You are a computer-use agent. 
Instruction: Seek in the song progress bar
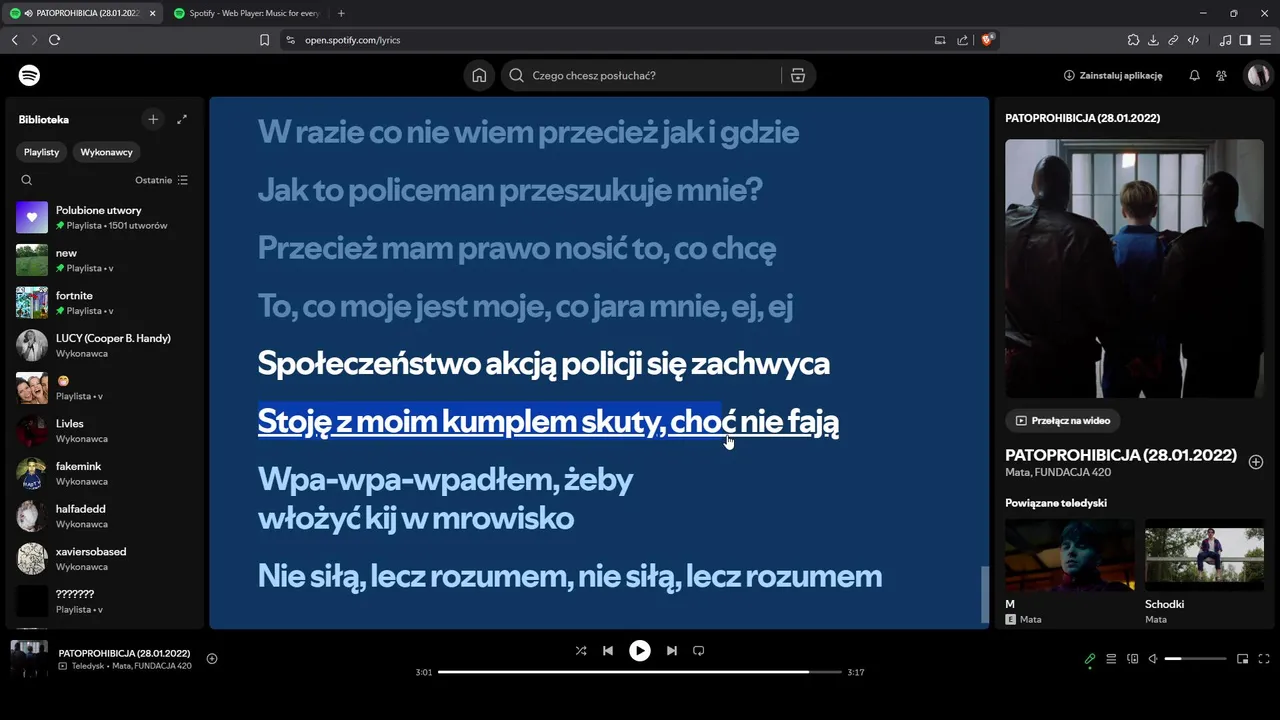[x=640, y=672]
